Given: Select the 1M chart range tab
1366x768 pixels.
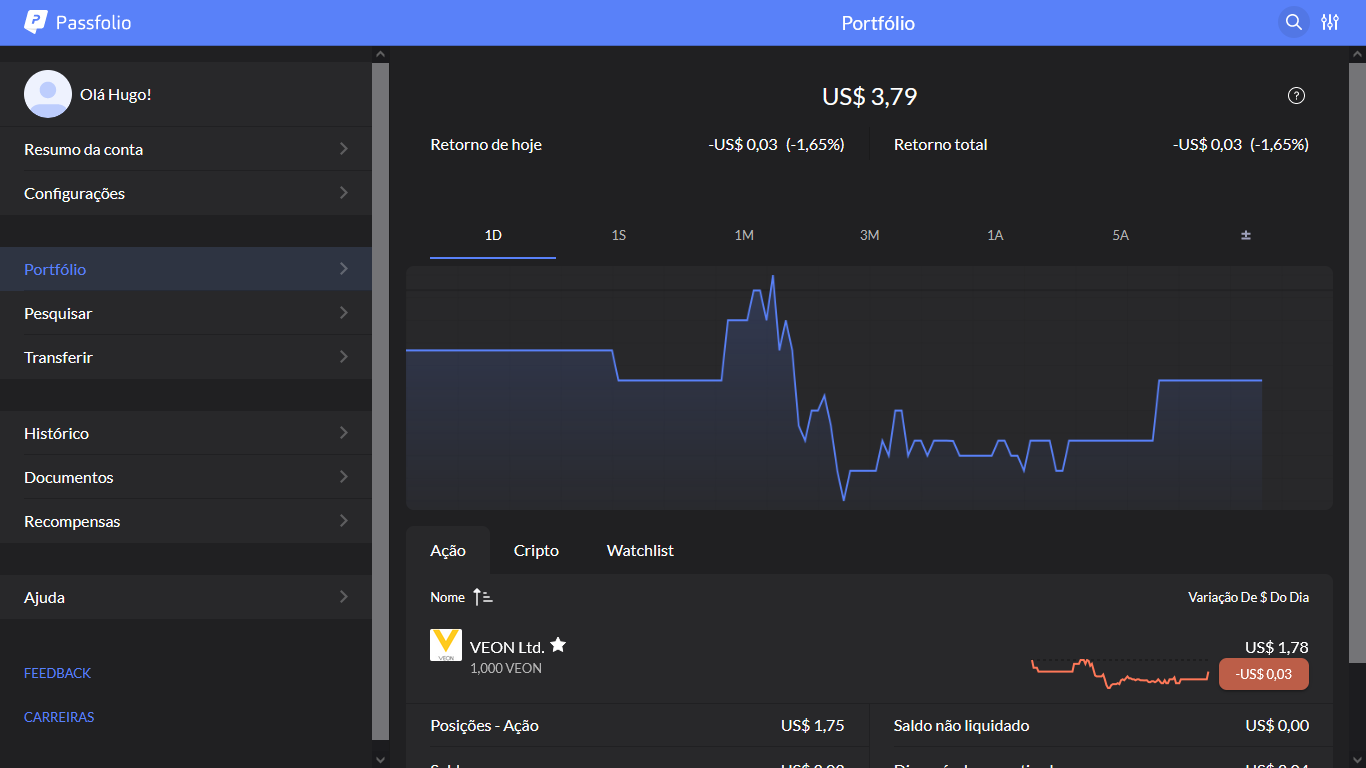Looking at the screenshot, I should click(744, 235).
